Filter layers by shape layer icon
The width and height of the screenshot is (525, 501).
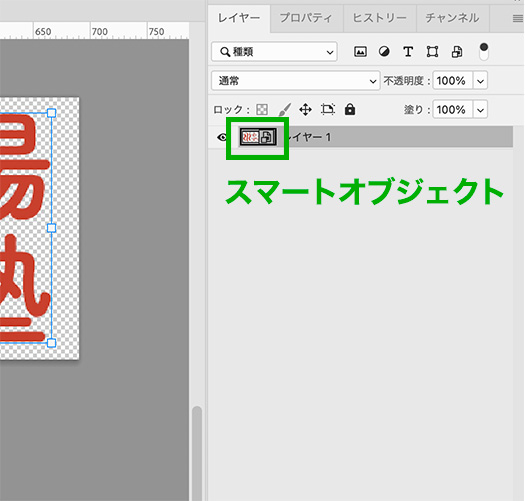[432, 52]
